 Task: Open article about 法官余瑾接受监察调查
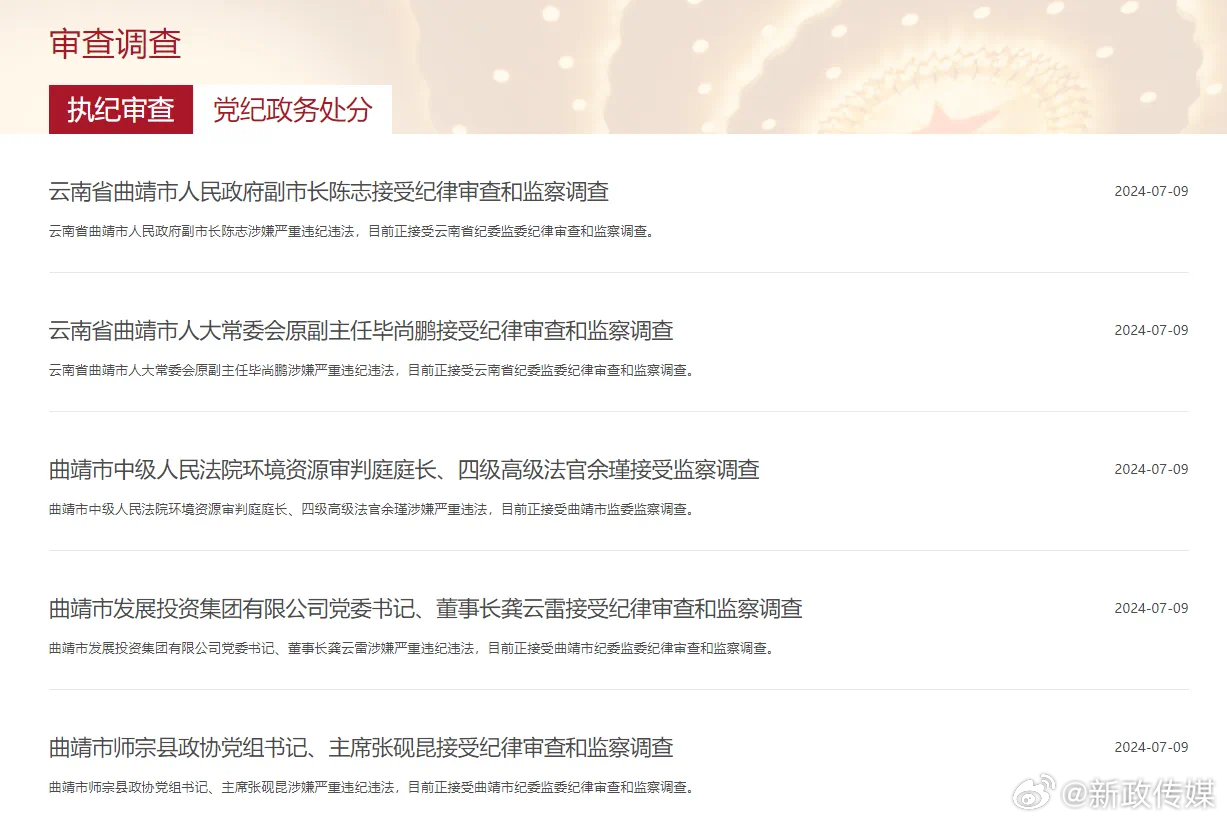(404, 469)
